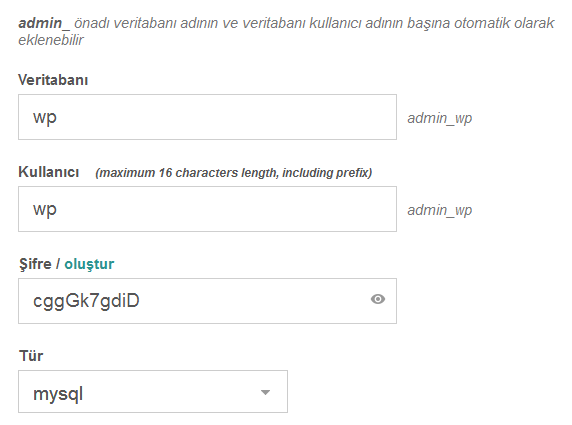
Task: Click the Veritabanı field label
Action: point(53,80)
